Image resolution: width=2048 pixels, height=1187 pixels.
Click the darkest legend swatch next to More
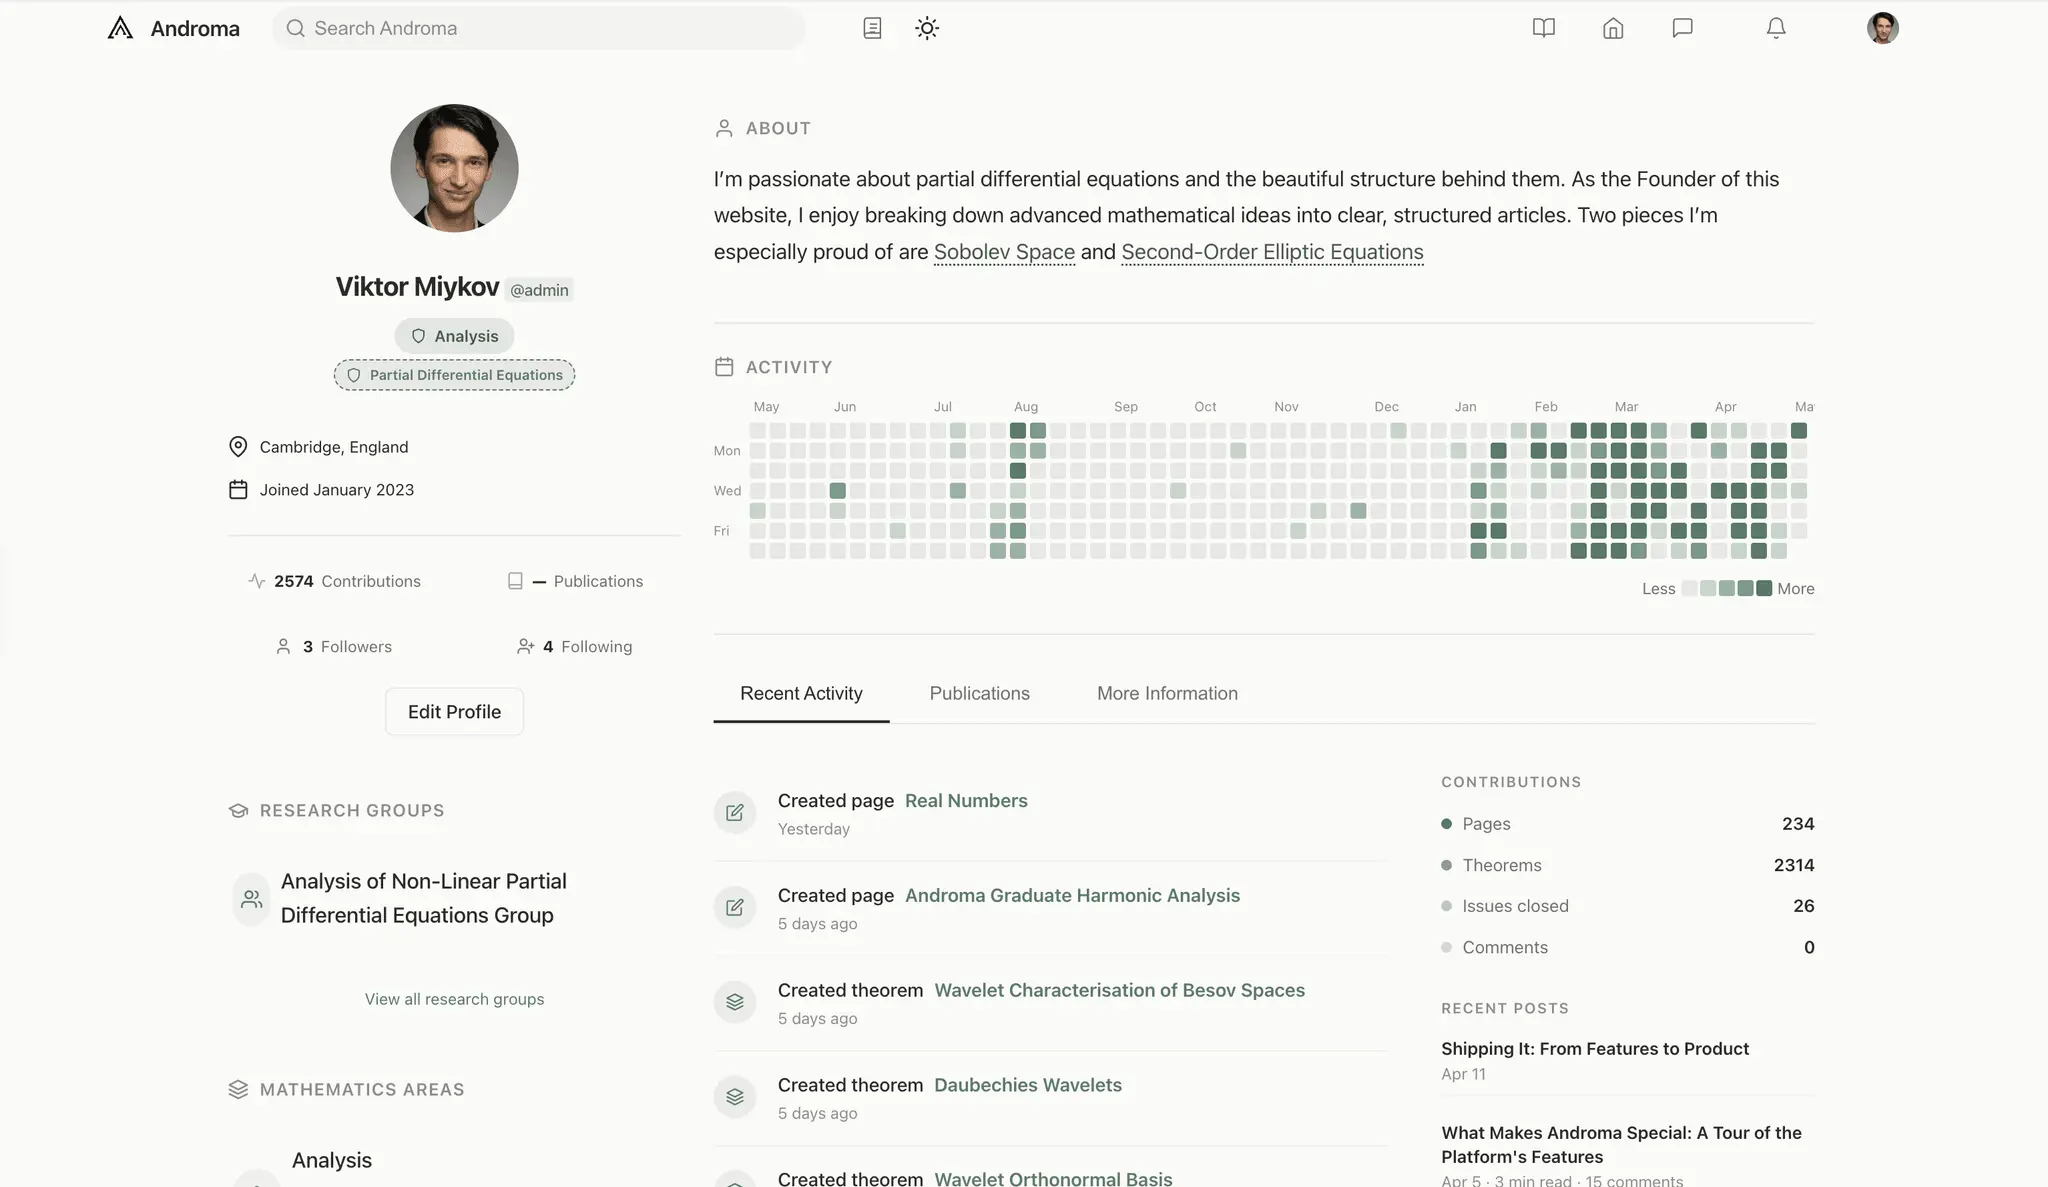1764,588
